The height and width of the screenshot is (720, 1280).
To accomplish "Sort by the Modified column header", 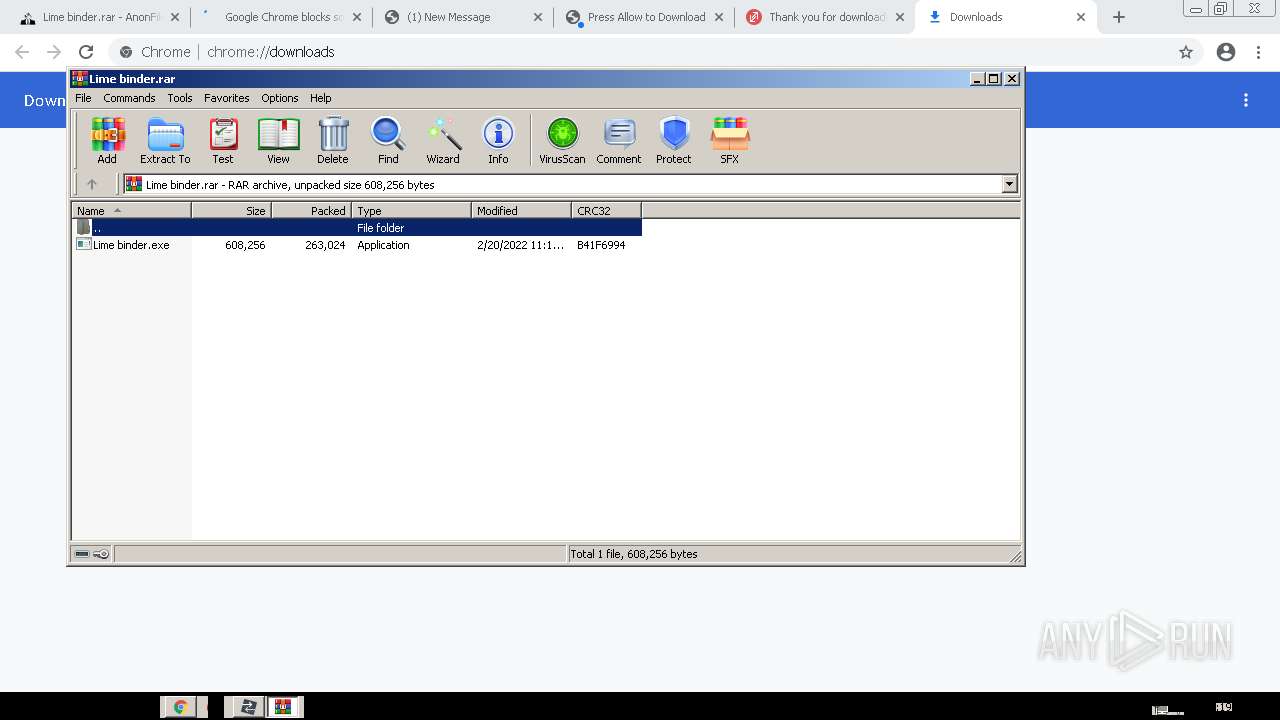I will (x=521, y=210).
